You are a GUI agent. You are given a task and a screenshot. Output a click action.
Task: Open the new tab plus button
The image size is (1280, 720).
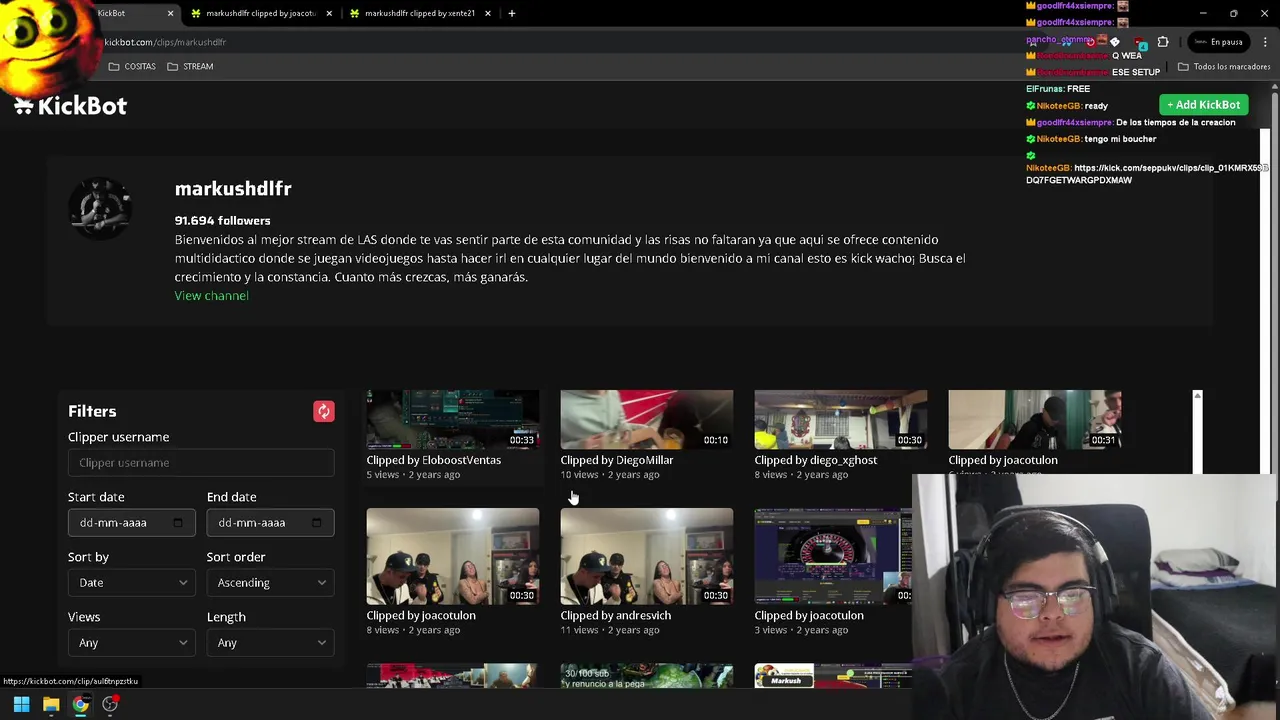point(511,13)
